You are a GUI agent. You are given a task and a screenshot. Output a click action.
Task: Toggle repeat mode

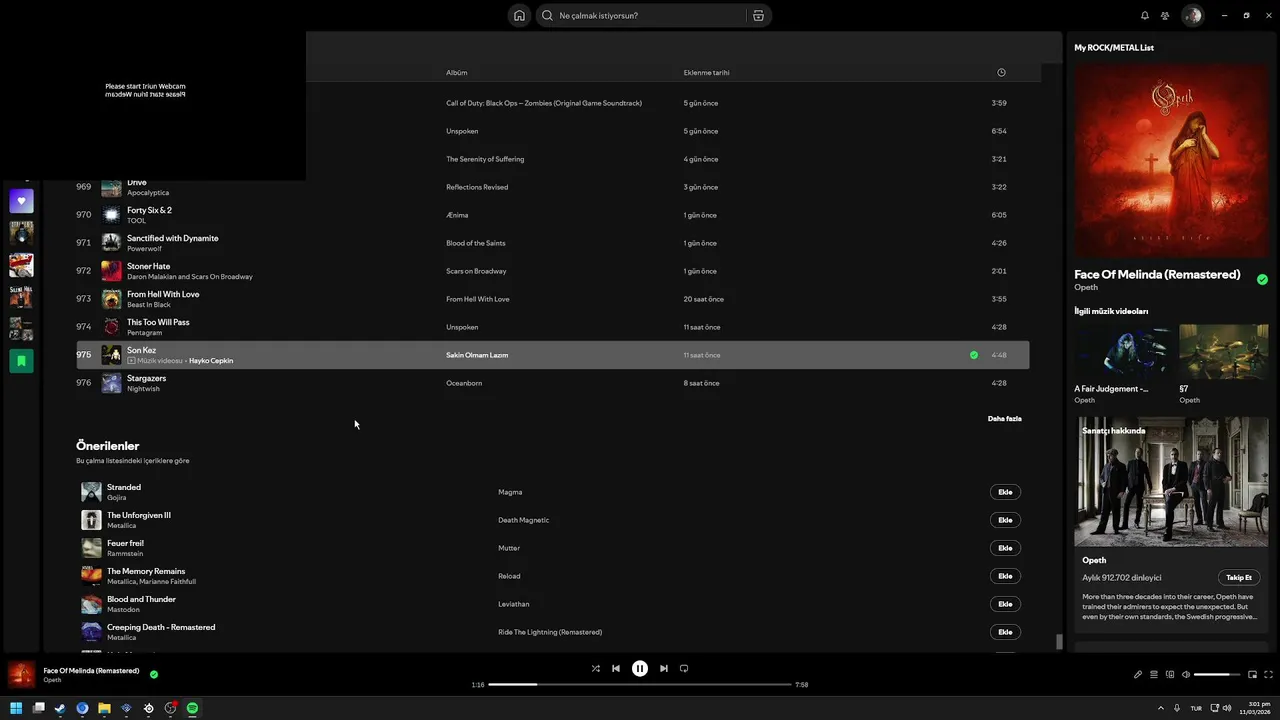point(684,669)
